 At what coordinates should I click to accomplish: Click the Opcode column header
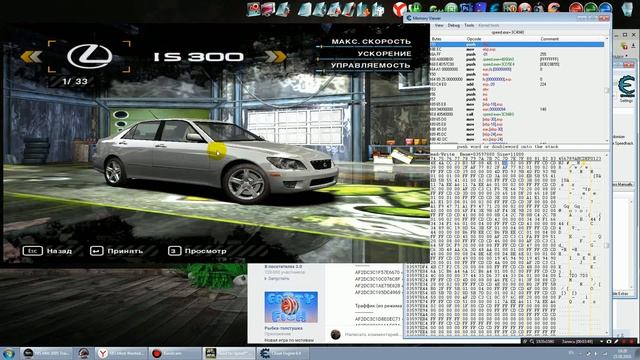(474, 39)
